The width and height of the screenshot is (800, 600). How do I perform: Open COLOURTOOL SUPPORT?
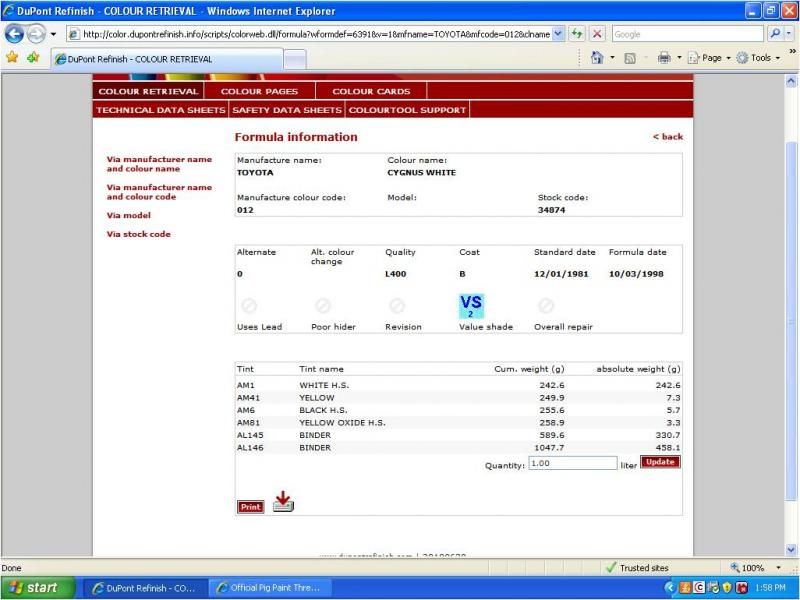point(407,110)
